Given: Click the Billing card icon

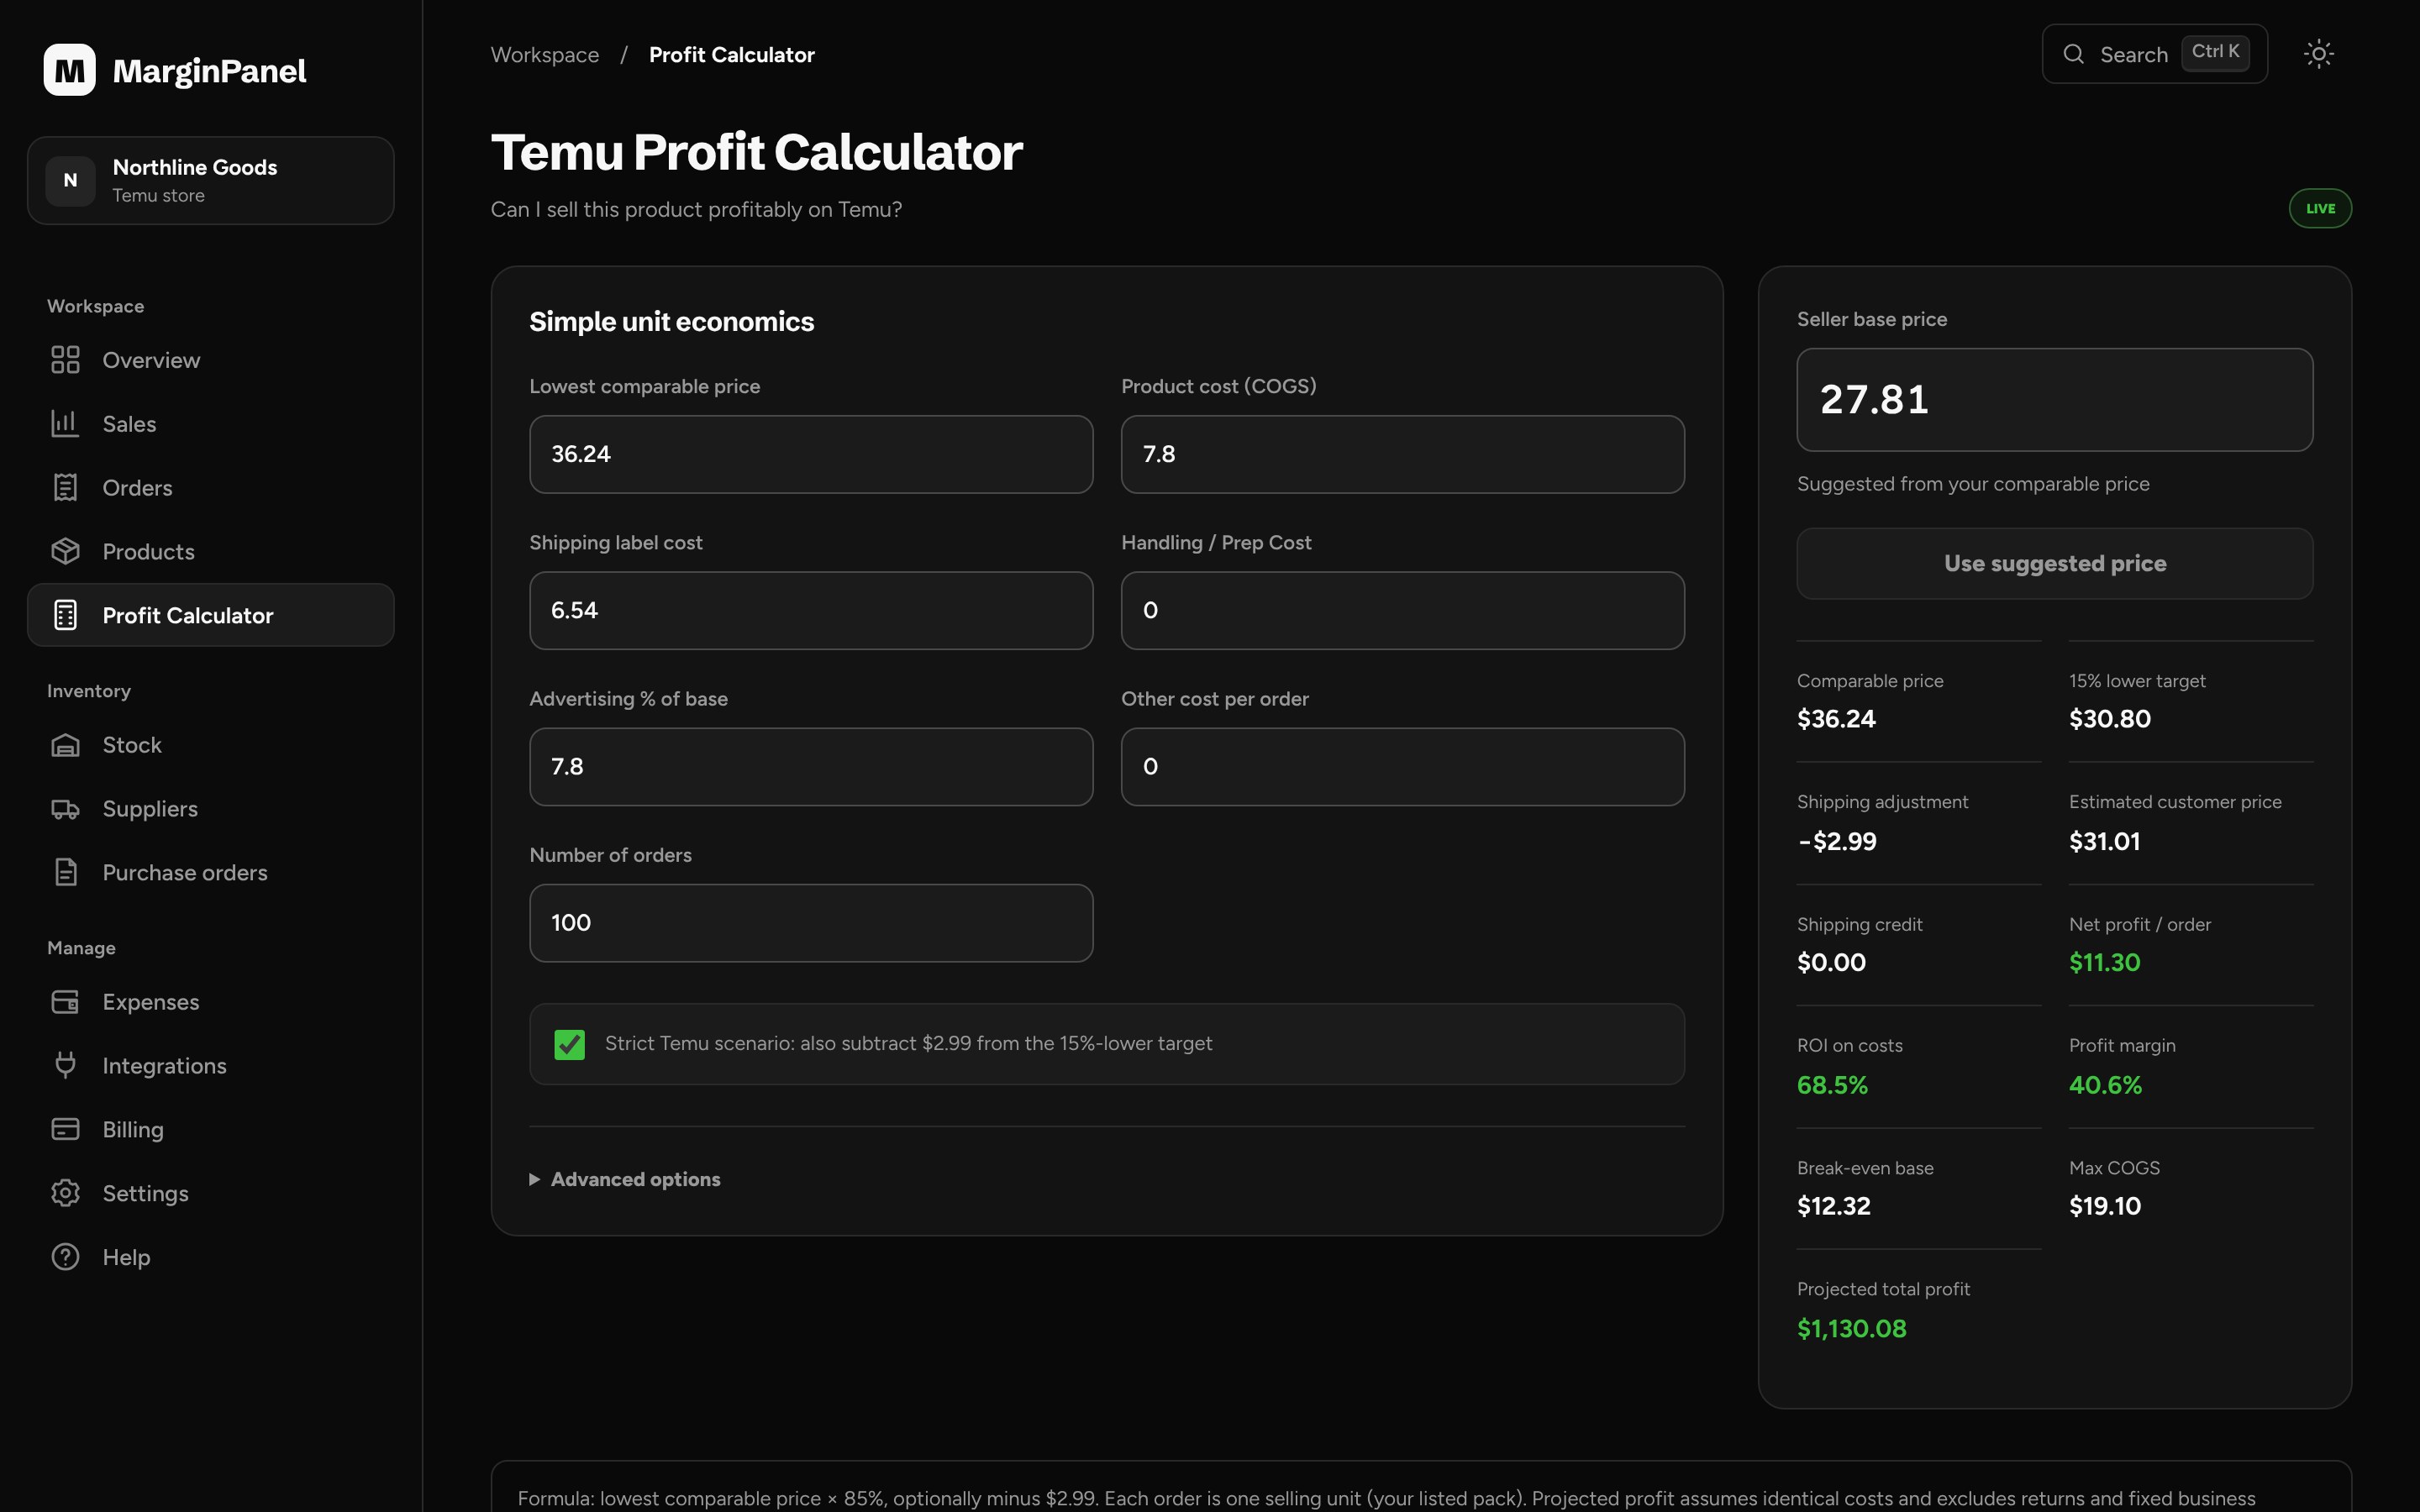Looking at the screenshot, I should point(65,1130).
